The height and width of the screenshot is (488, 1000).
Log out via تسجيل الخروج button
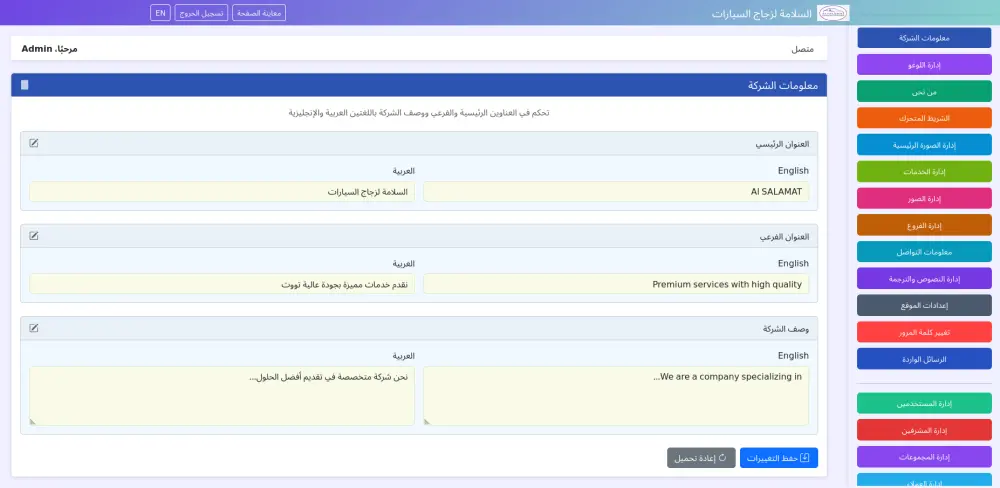click(x=201, y=13)
